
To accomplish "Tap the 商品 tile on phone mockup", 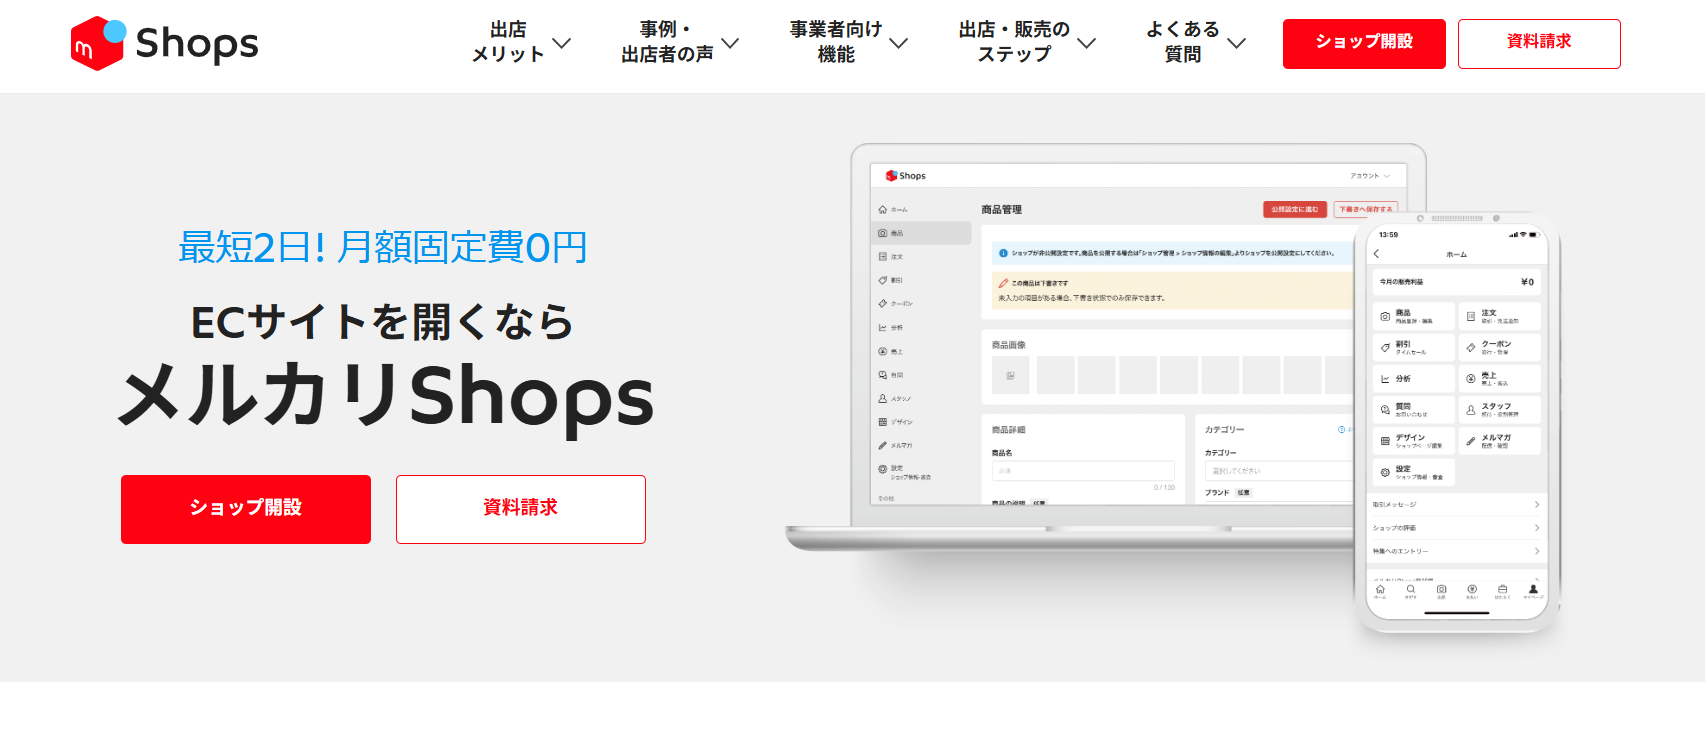I will pos(1413,316).
